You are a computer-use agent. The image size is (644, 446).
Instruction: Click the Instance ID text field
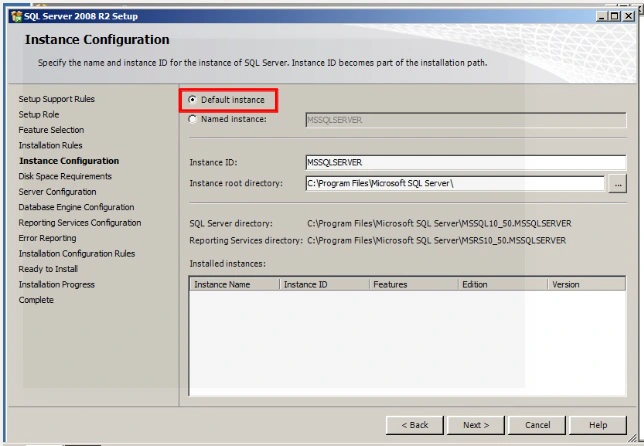[464, 162]
